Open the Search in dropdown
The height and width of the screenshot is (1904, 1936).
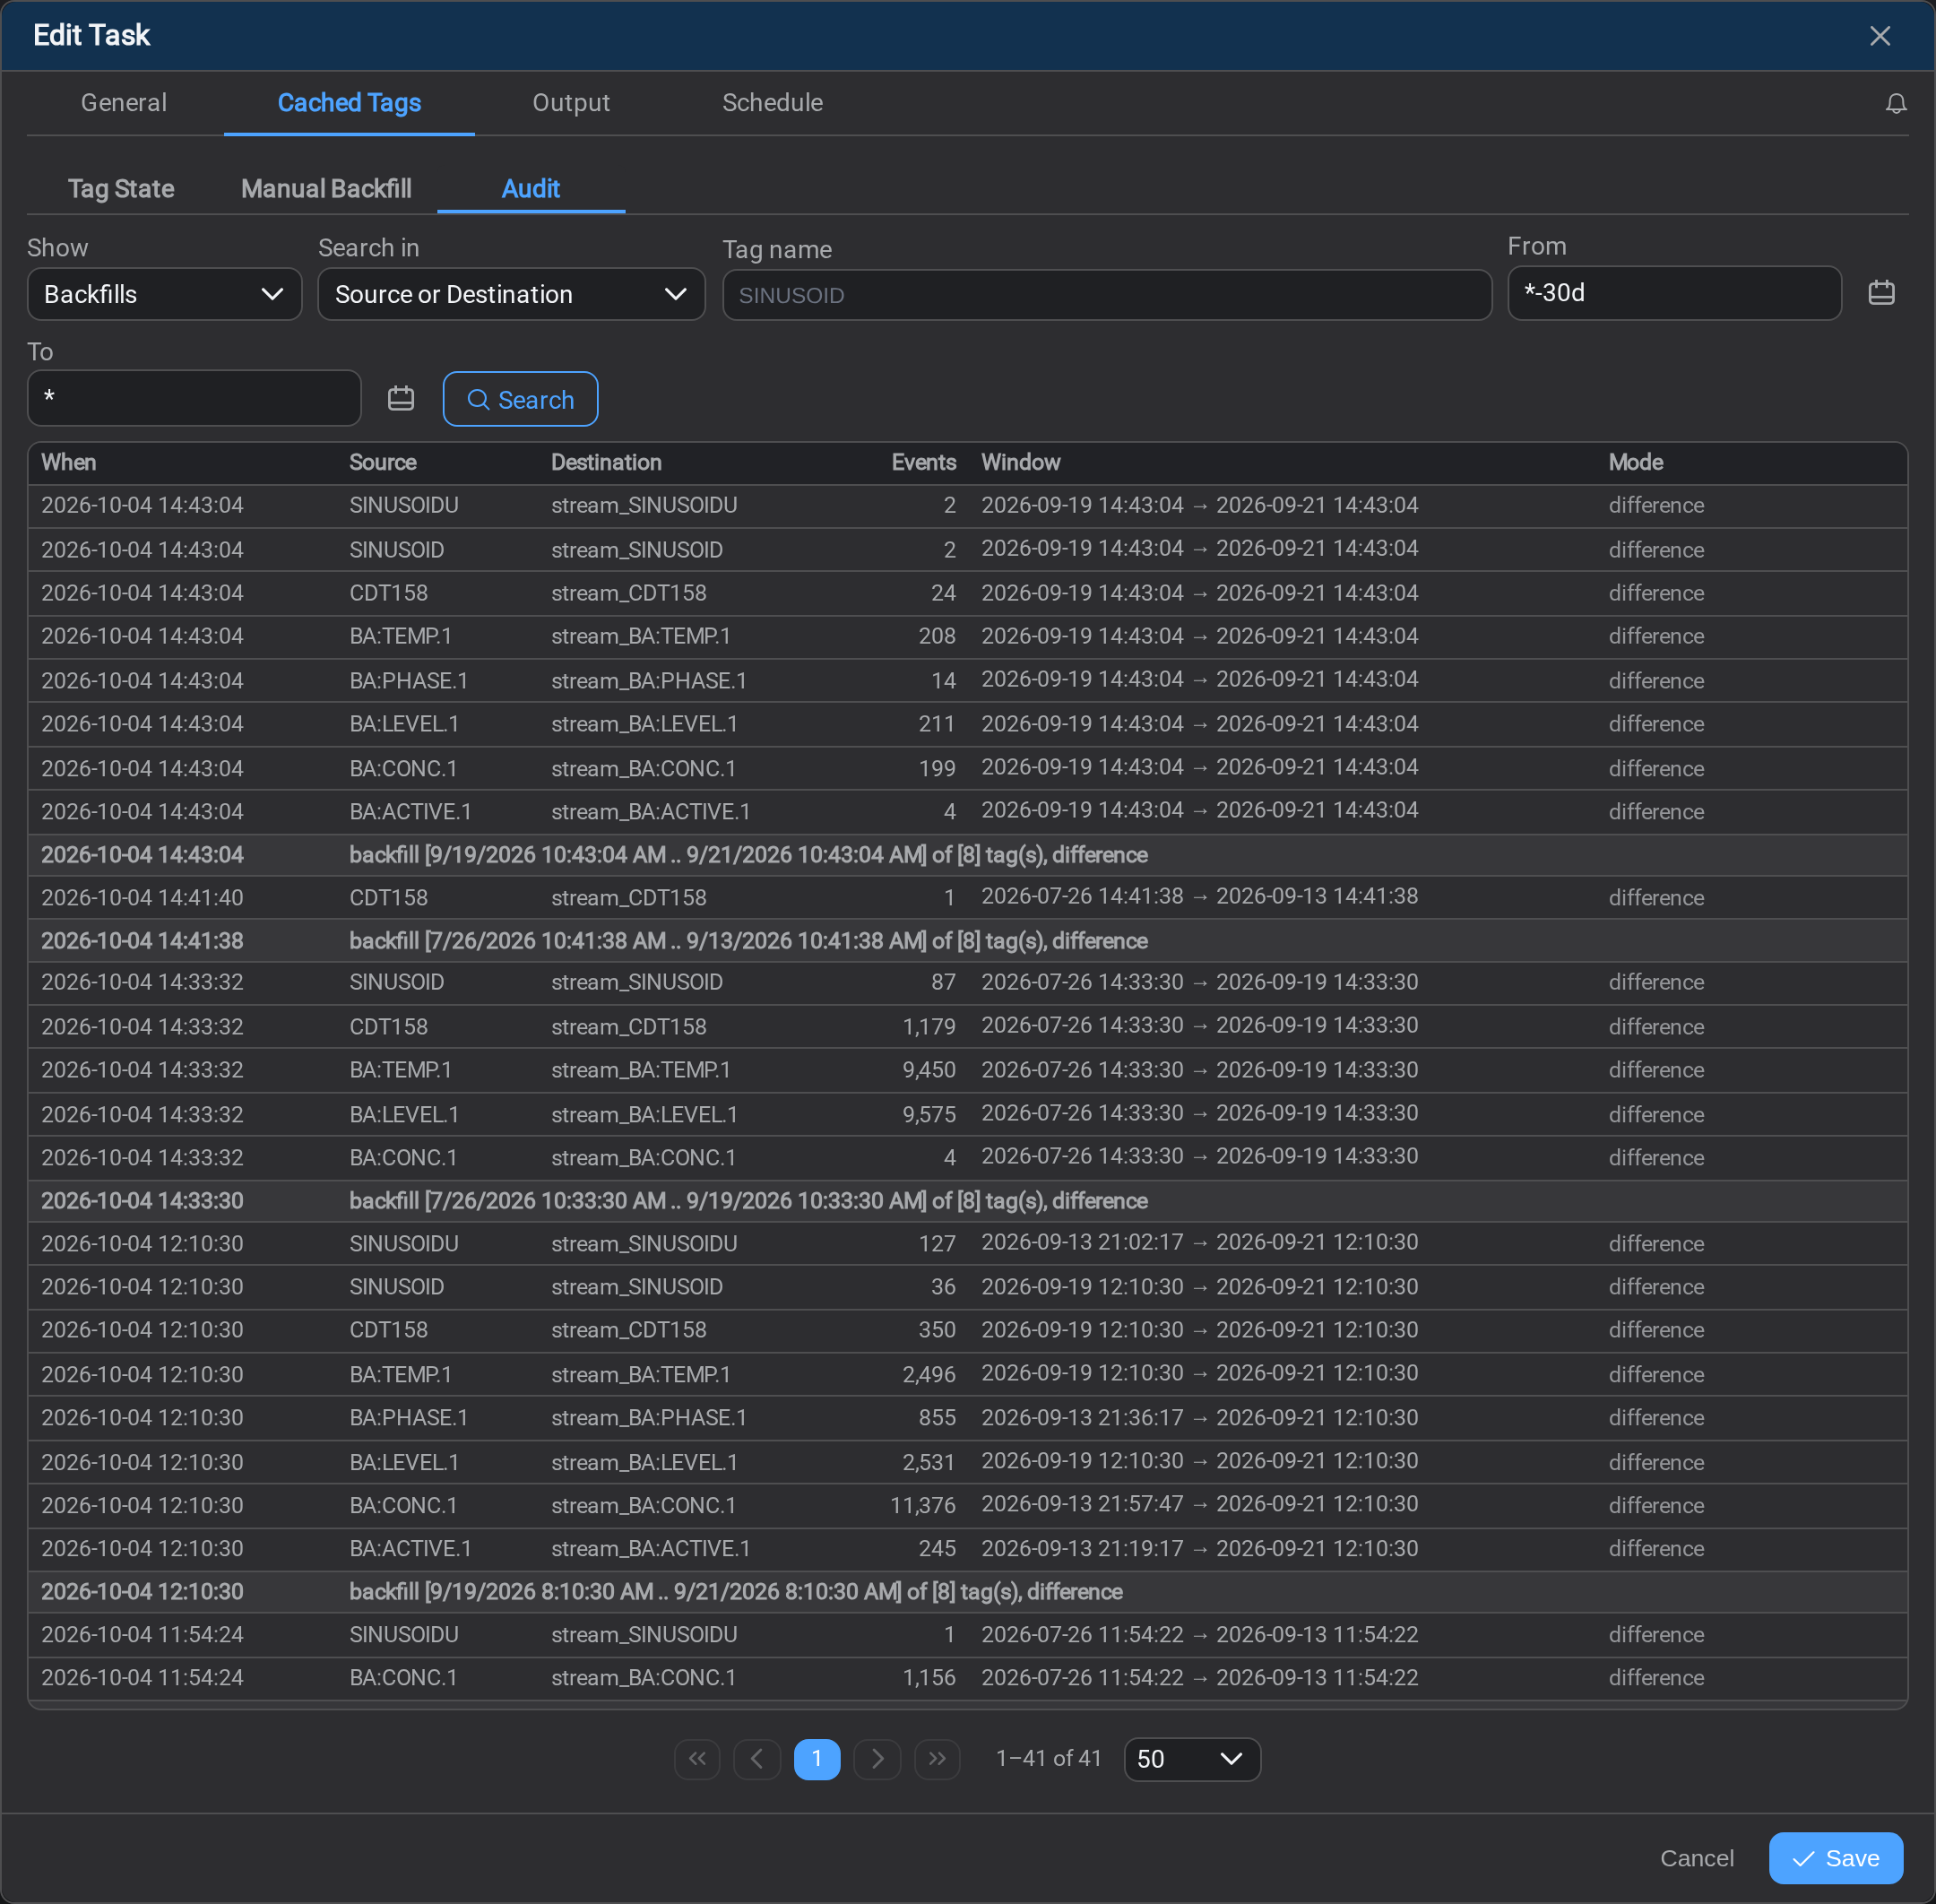click(511, 294)
